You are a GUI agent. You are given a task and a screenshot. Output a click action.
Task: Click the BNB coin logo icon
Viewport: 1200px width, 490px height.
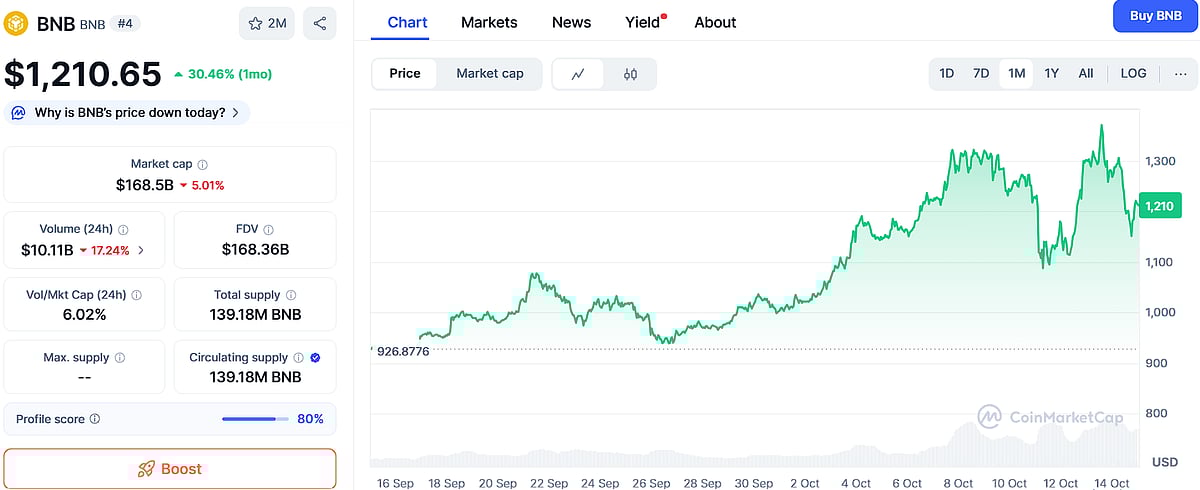[x=16, y=23]
